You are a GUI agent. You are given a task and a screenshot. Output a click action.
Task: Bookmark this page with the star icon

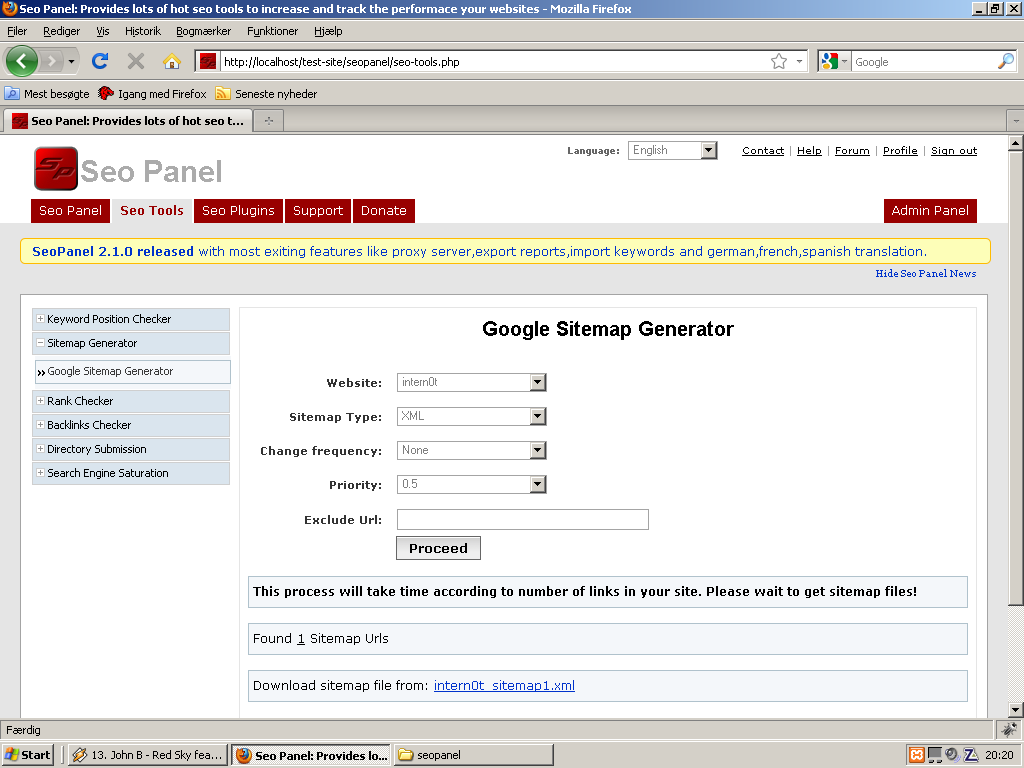(x=778, y=61)
